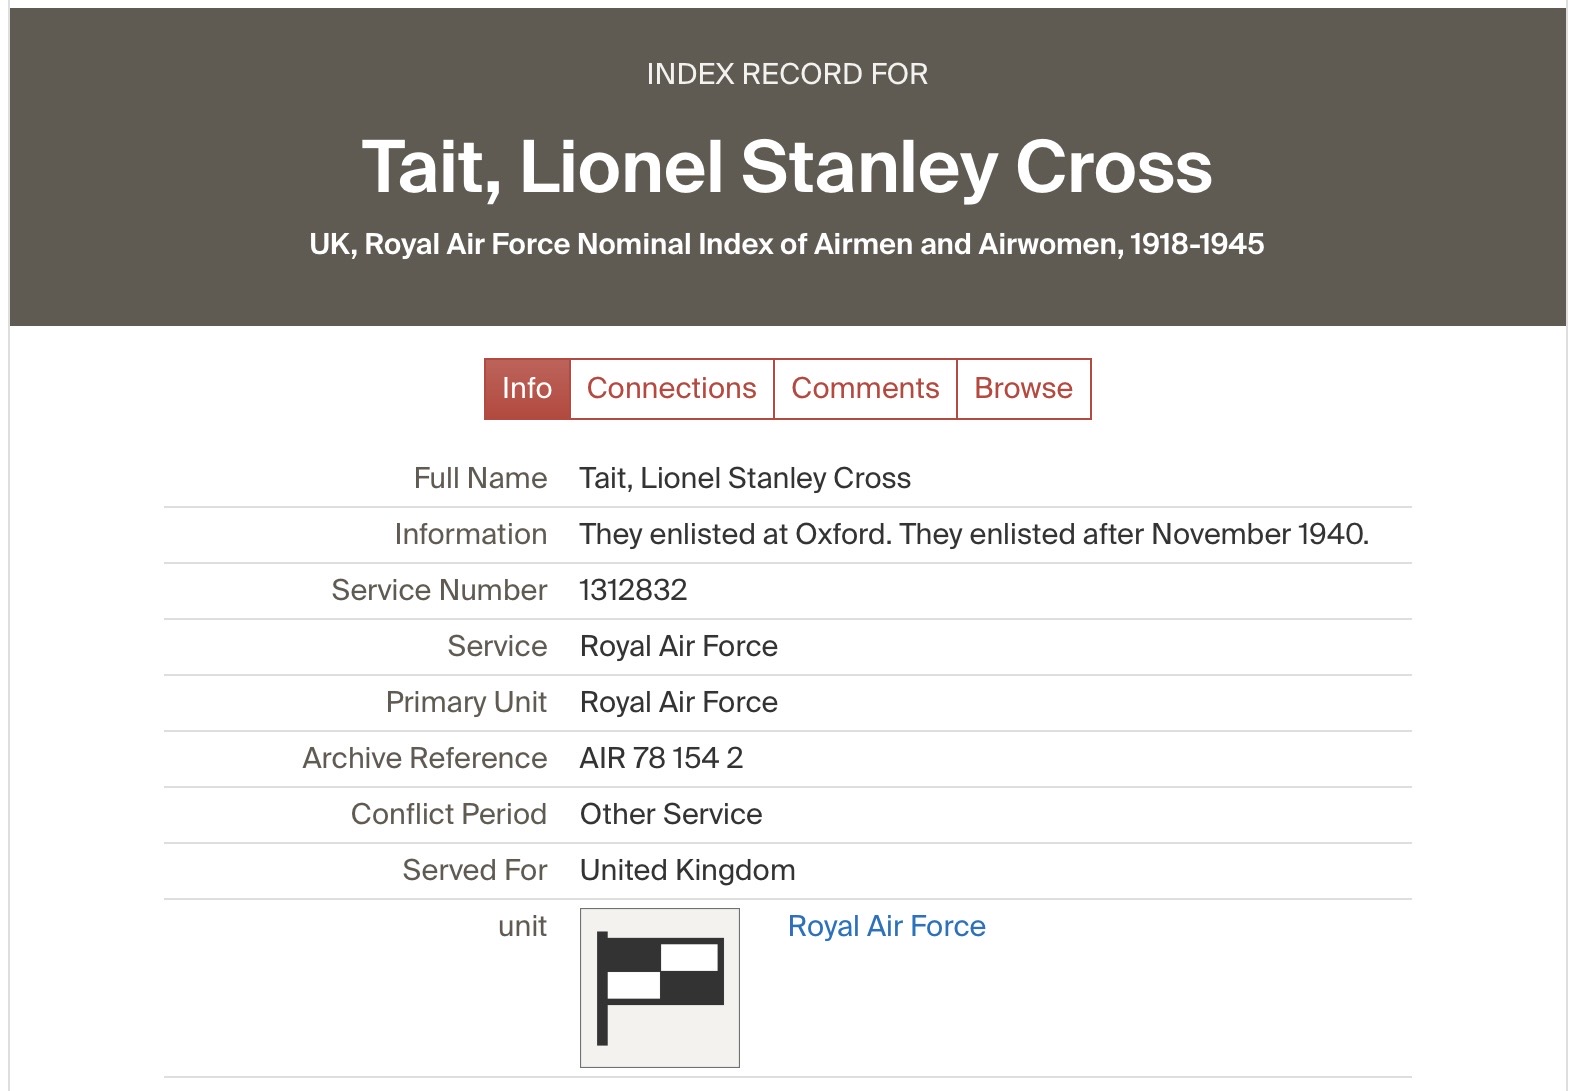Image resolution: width=1579 pixels, height=1091 pixels.
Task: Click the Served For value United Kingdom
Action: click(x=687, y=870)
